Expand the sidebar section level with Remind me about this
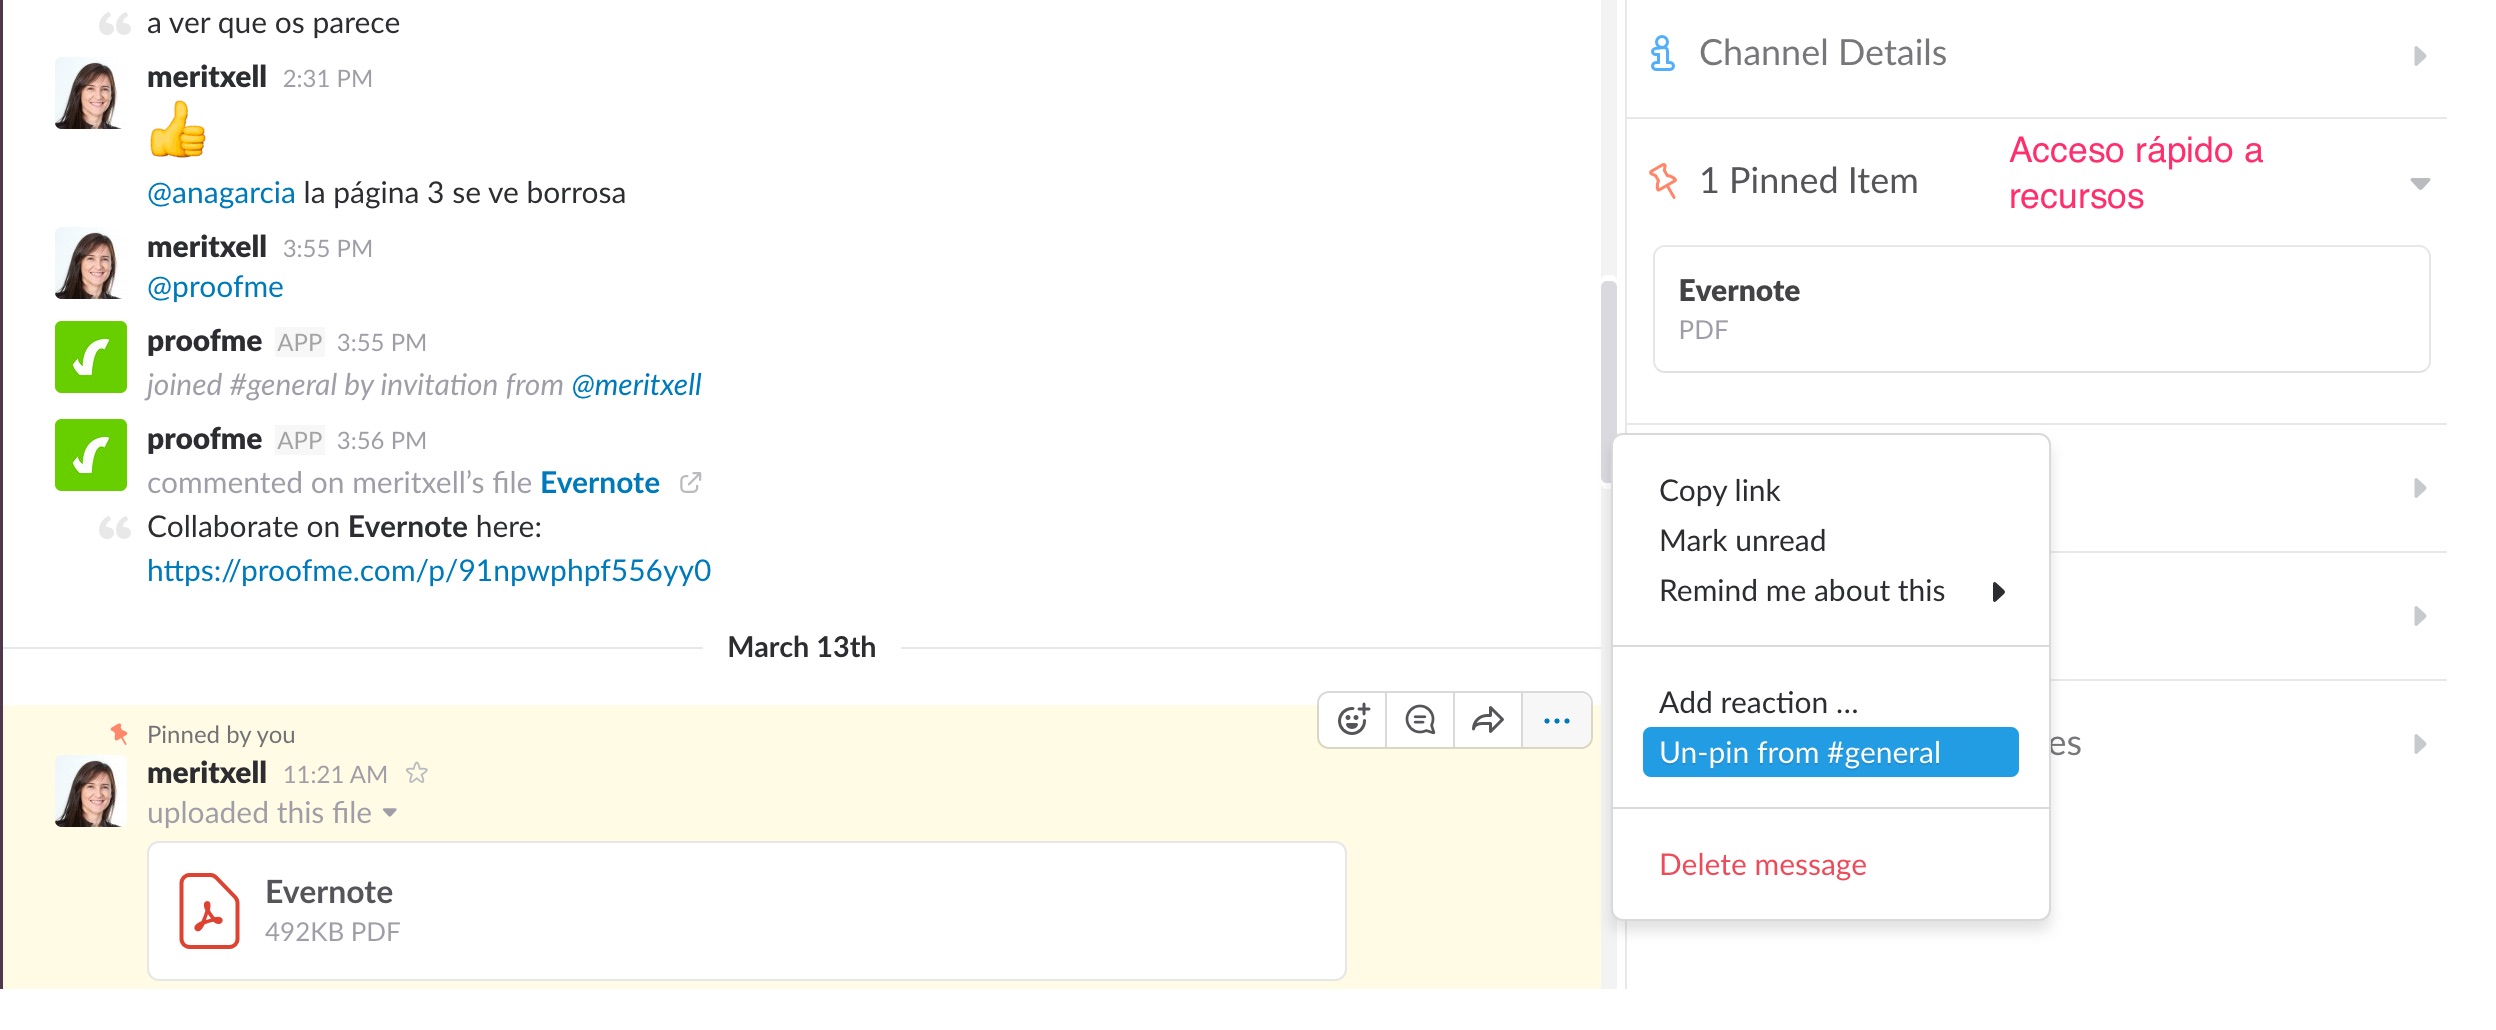Screen dimensions: 2496x1030 pos(2420,616)
